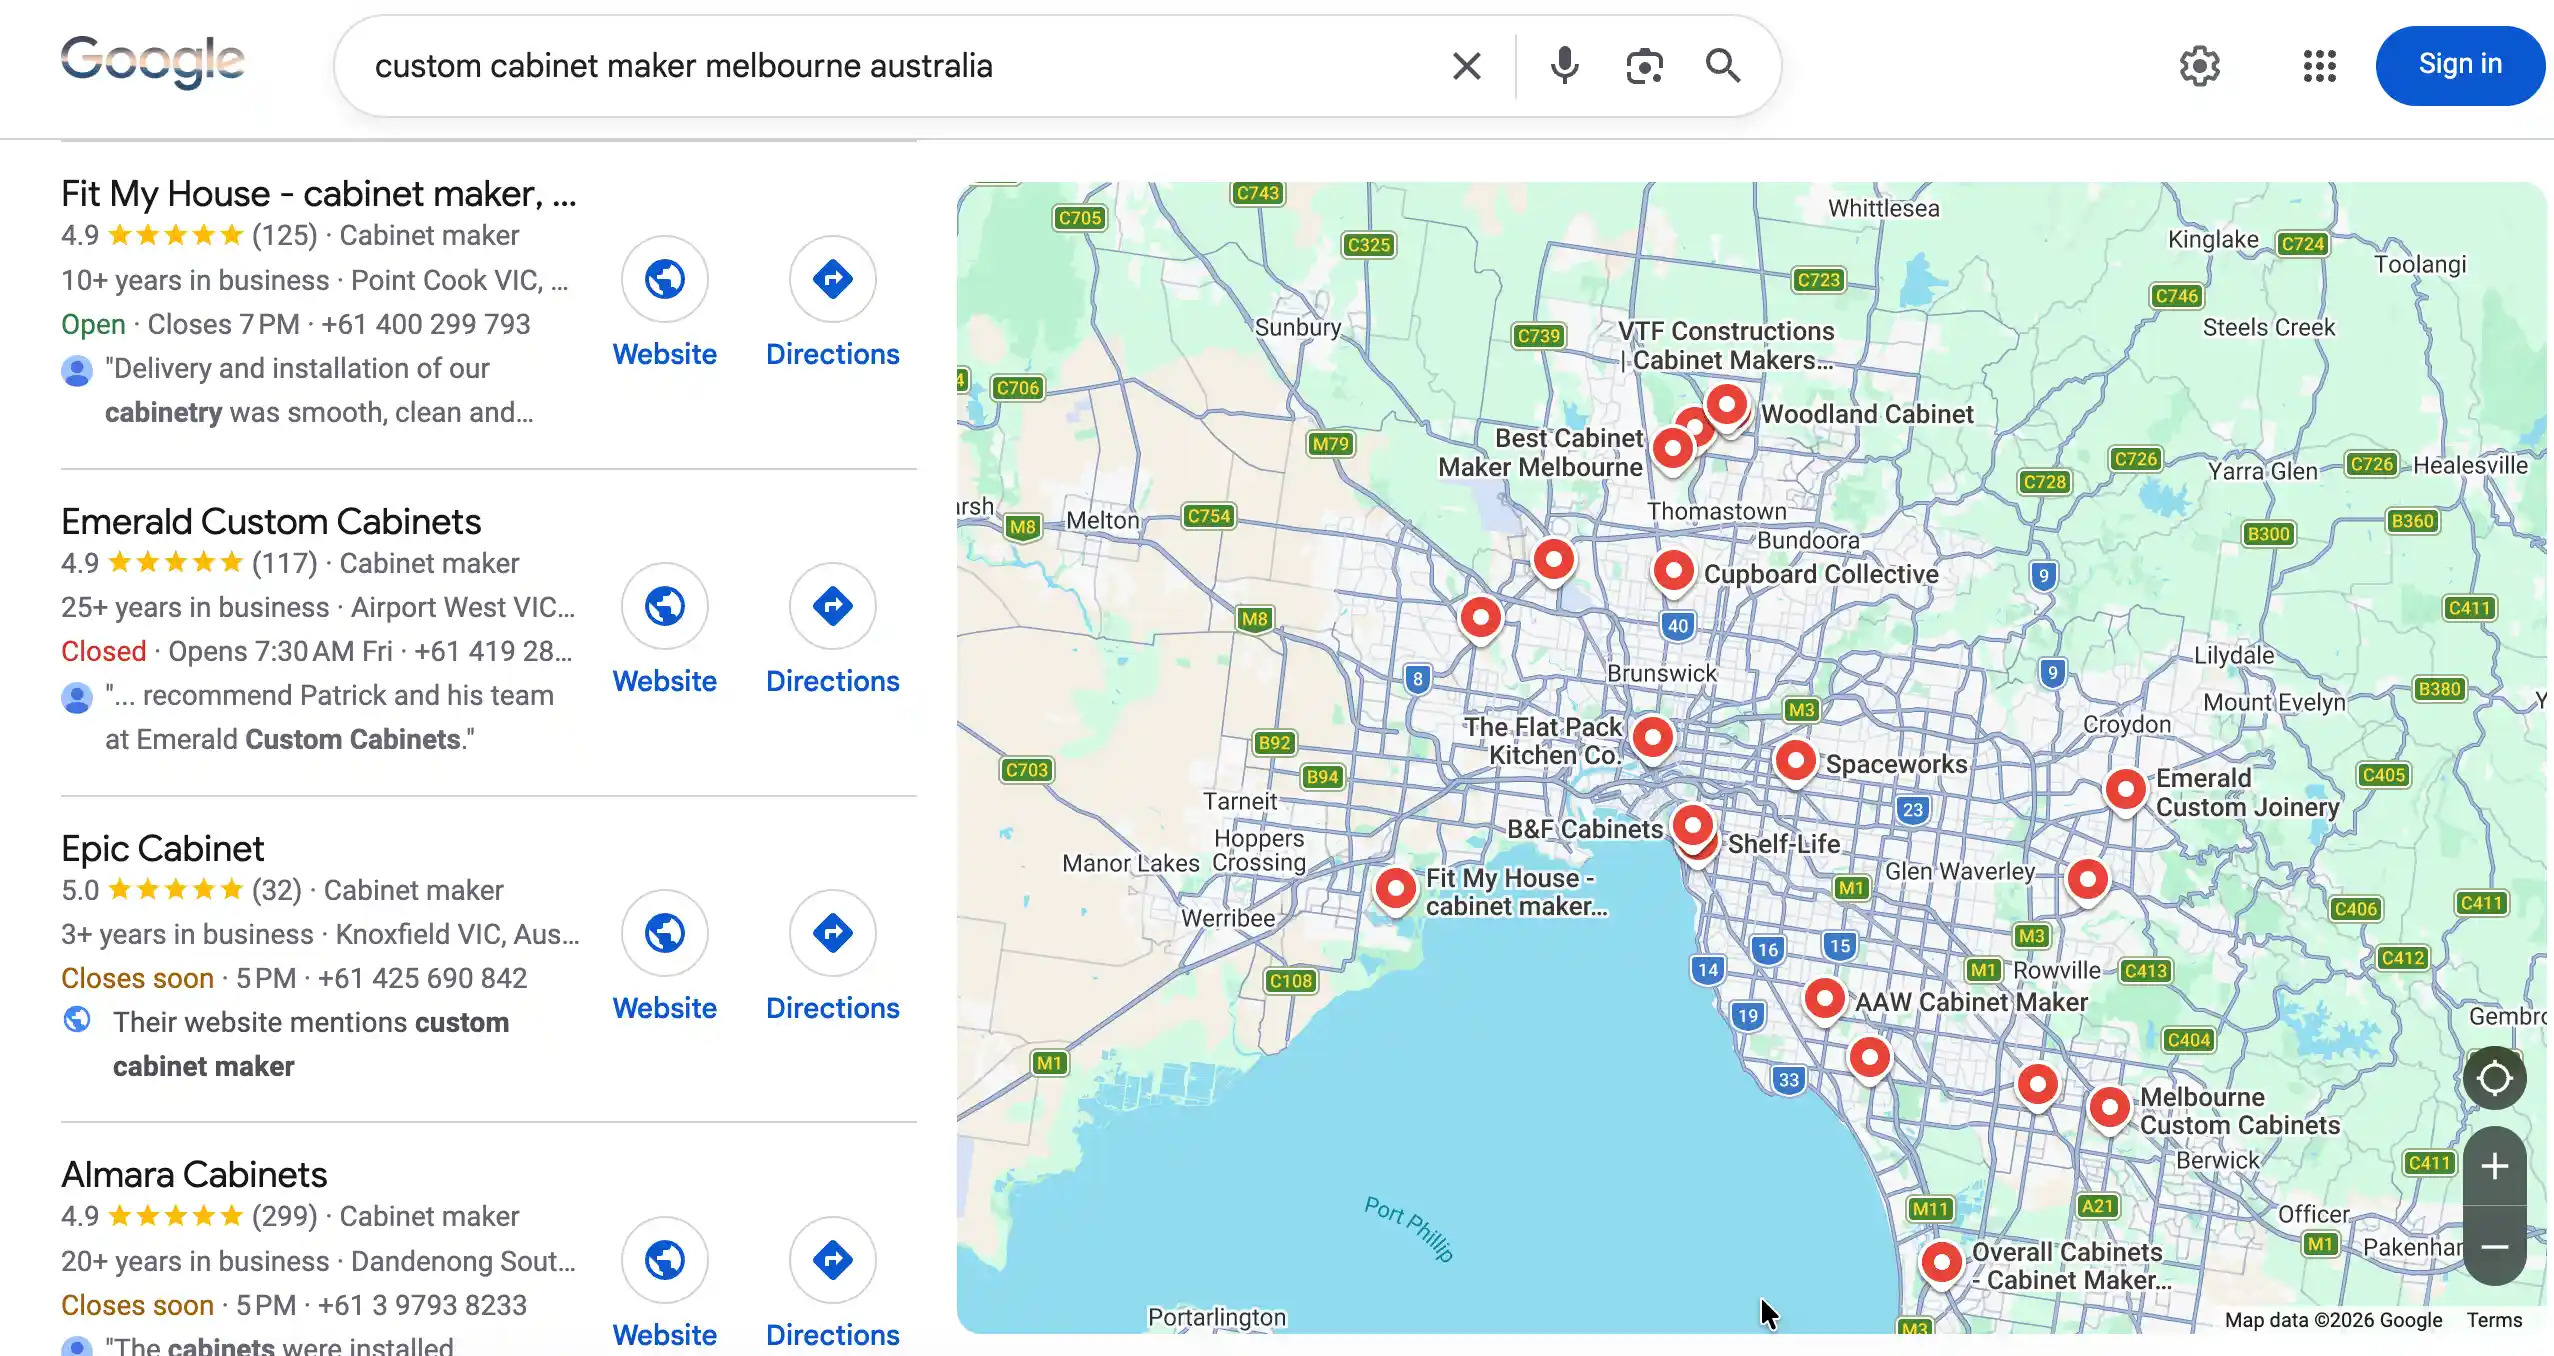Click the 'Delivery and installation' review snippet
2554x1356 pixels.
click(x=319, y=390)
